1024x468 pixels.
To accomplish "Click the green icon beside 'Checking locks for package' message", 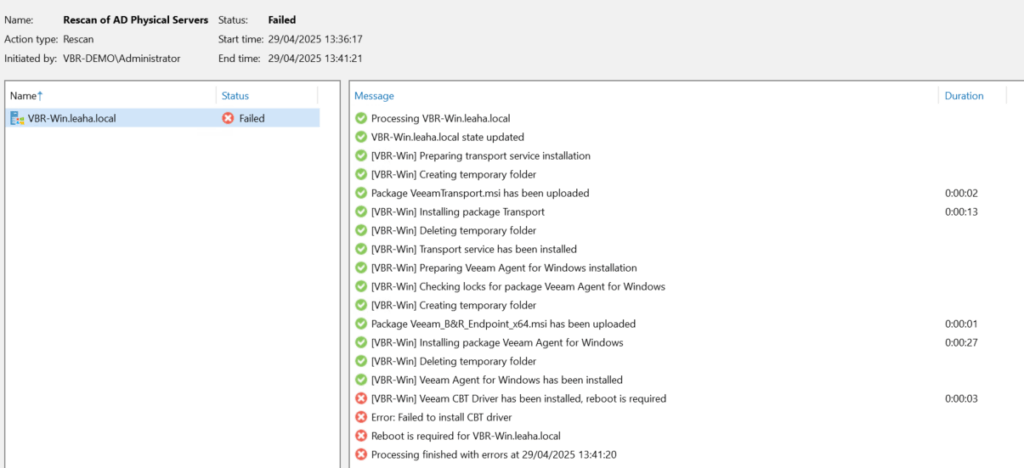I will (x=360, y=286).
